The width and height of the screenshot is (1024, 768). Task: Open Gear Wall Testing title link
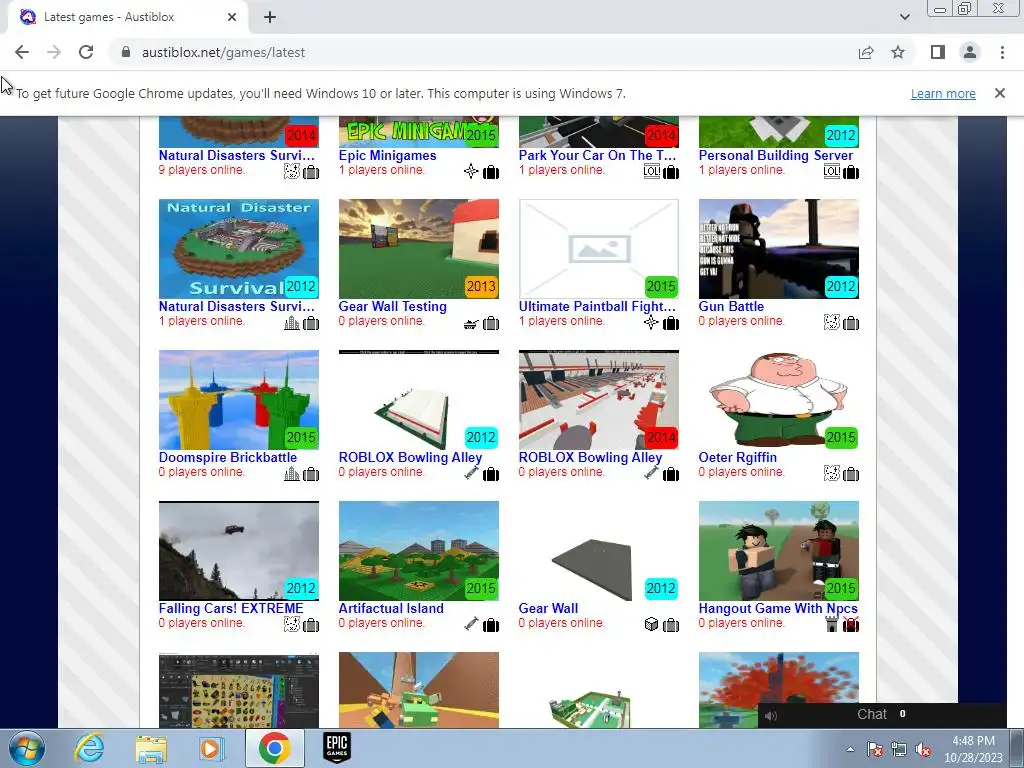(392, 306)
